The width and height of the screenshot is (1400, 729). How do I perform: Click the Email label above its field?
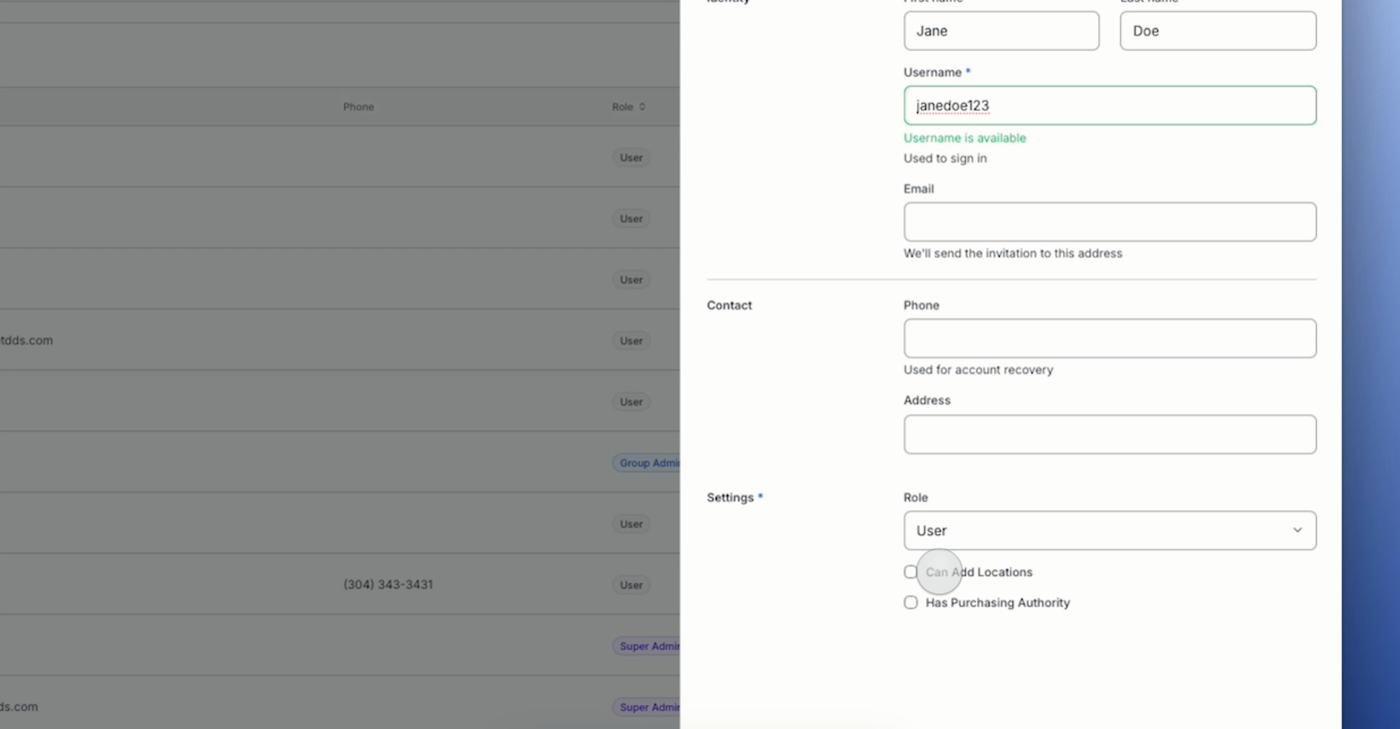(919, 189)
